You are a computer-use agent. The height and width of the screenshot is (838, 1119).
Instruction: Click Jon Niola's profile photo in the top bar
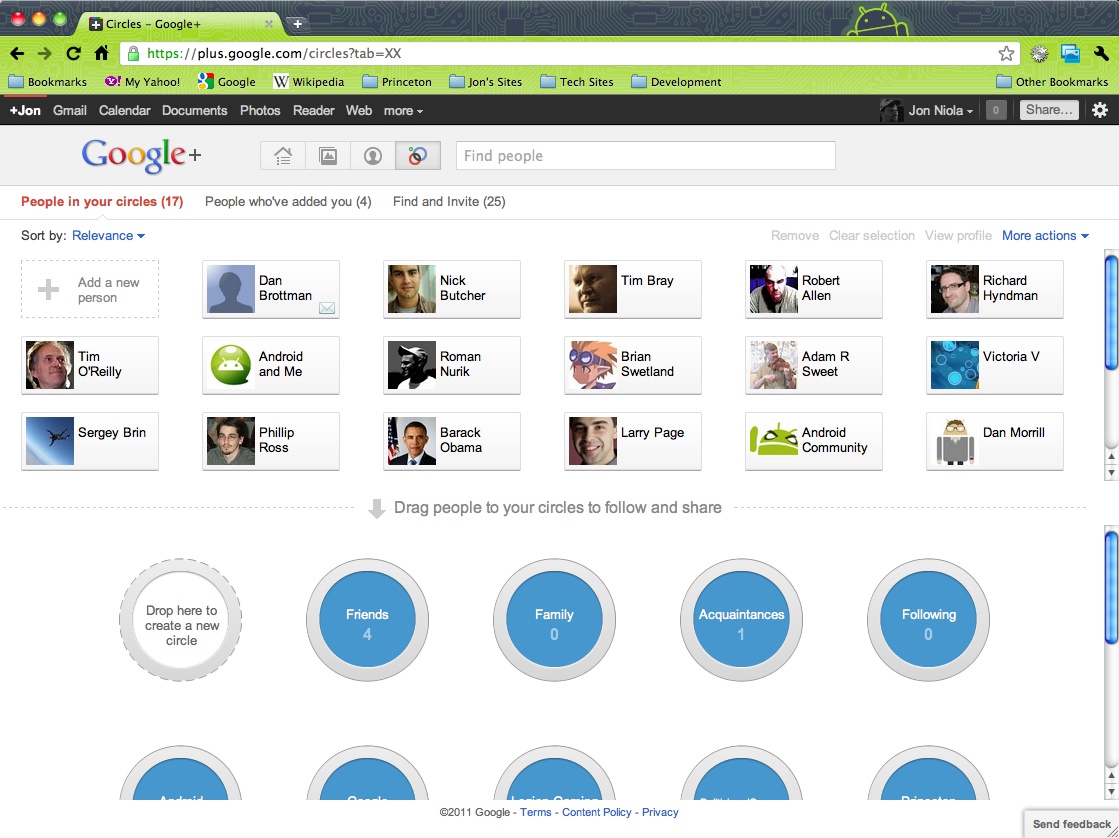[x=891, y=111]
